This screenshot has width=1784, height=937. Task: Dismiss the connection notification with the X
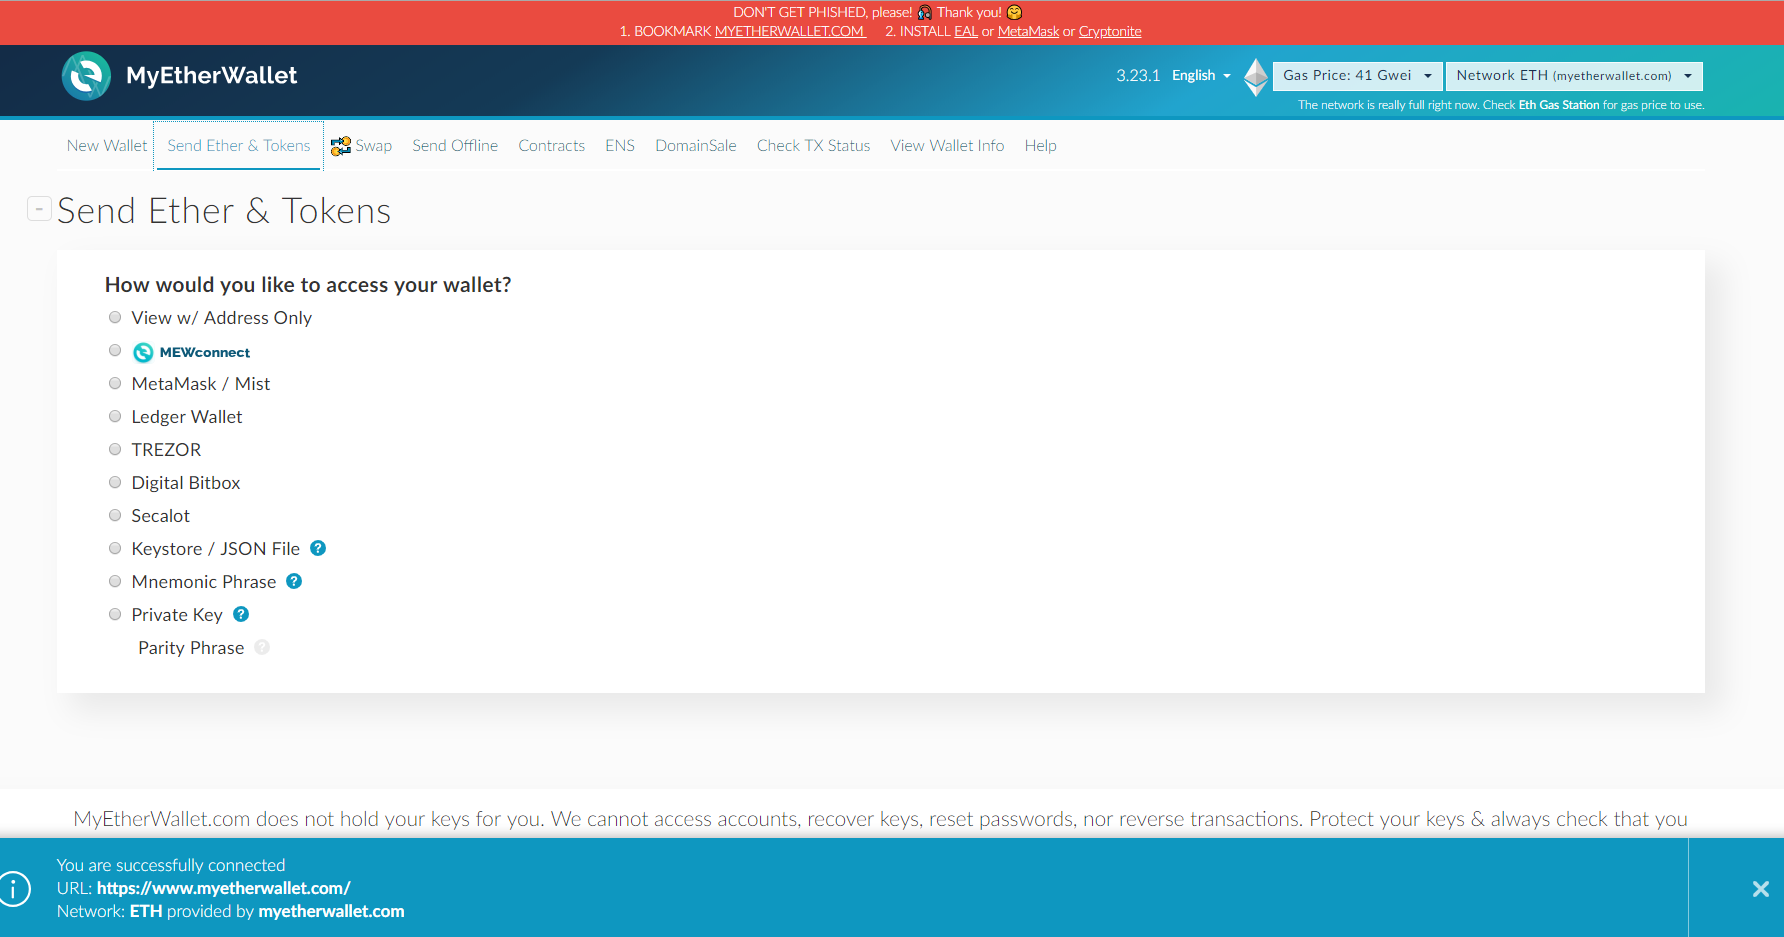coord(1761,888)
